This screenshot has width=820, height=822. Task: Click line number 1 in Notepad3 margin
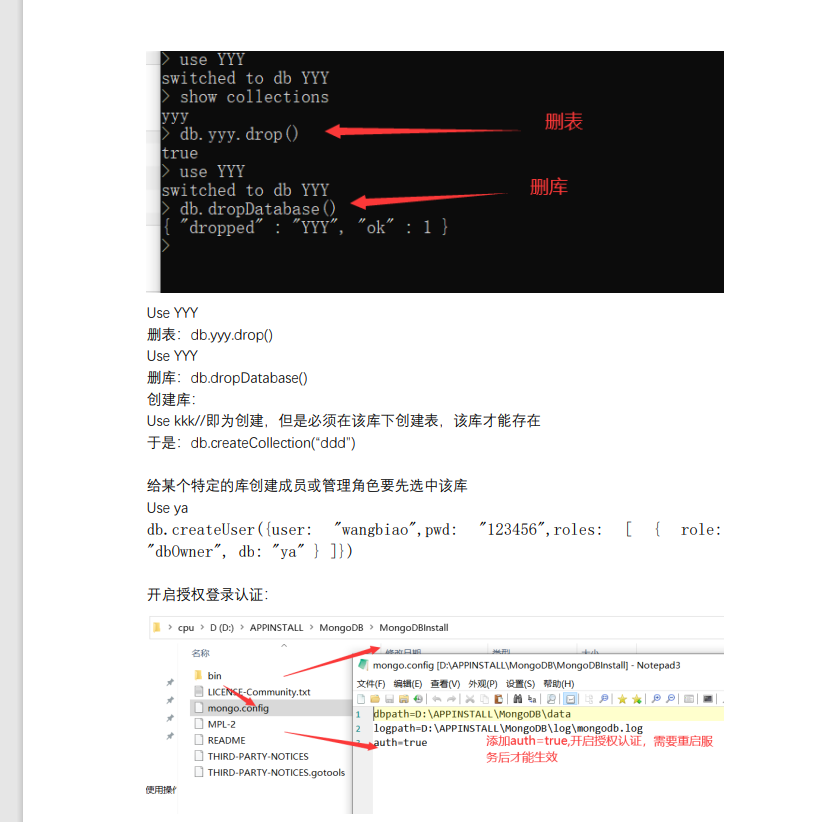point(358,714)
